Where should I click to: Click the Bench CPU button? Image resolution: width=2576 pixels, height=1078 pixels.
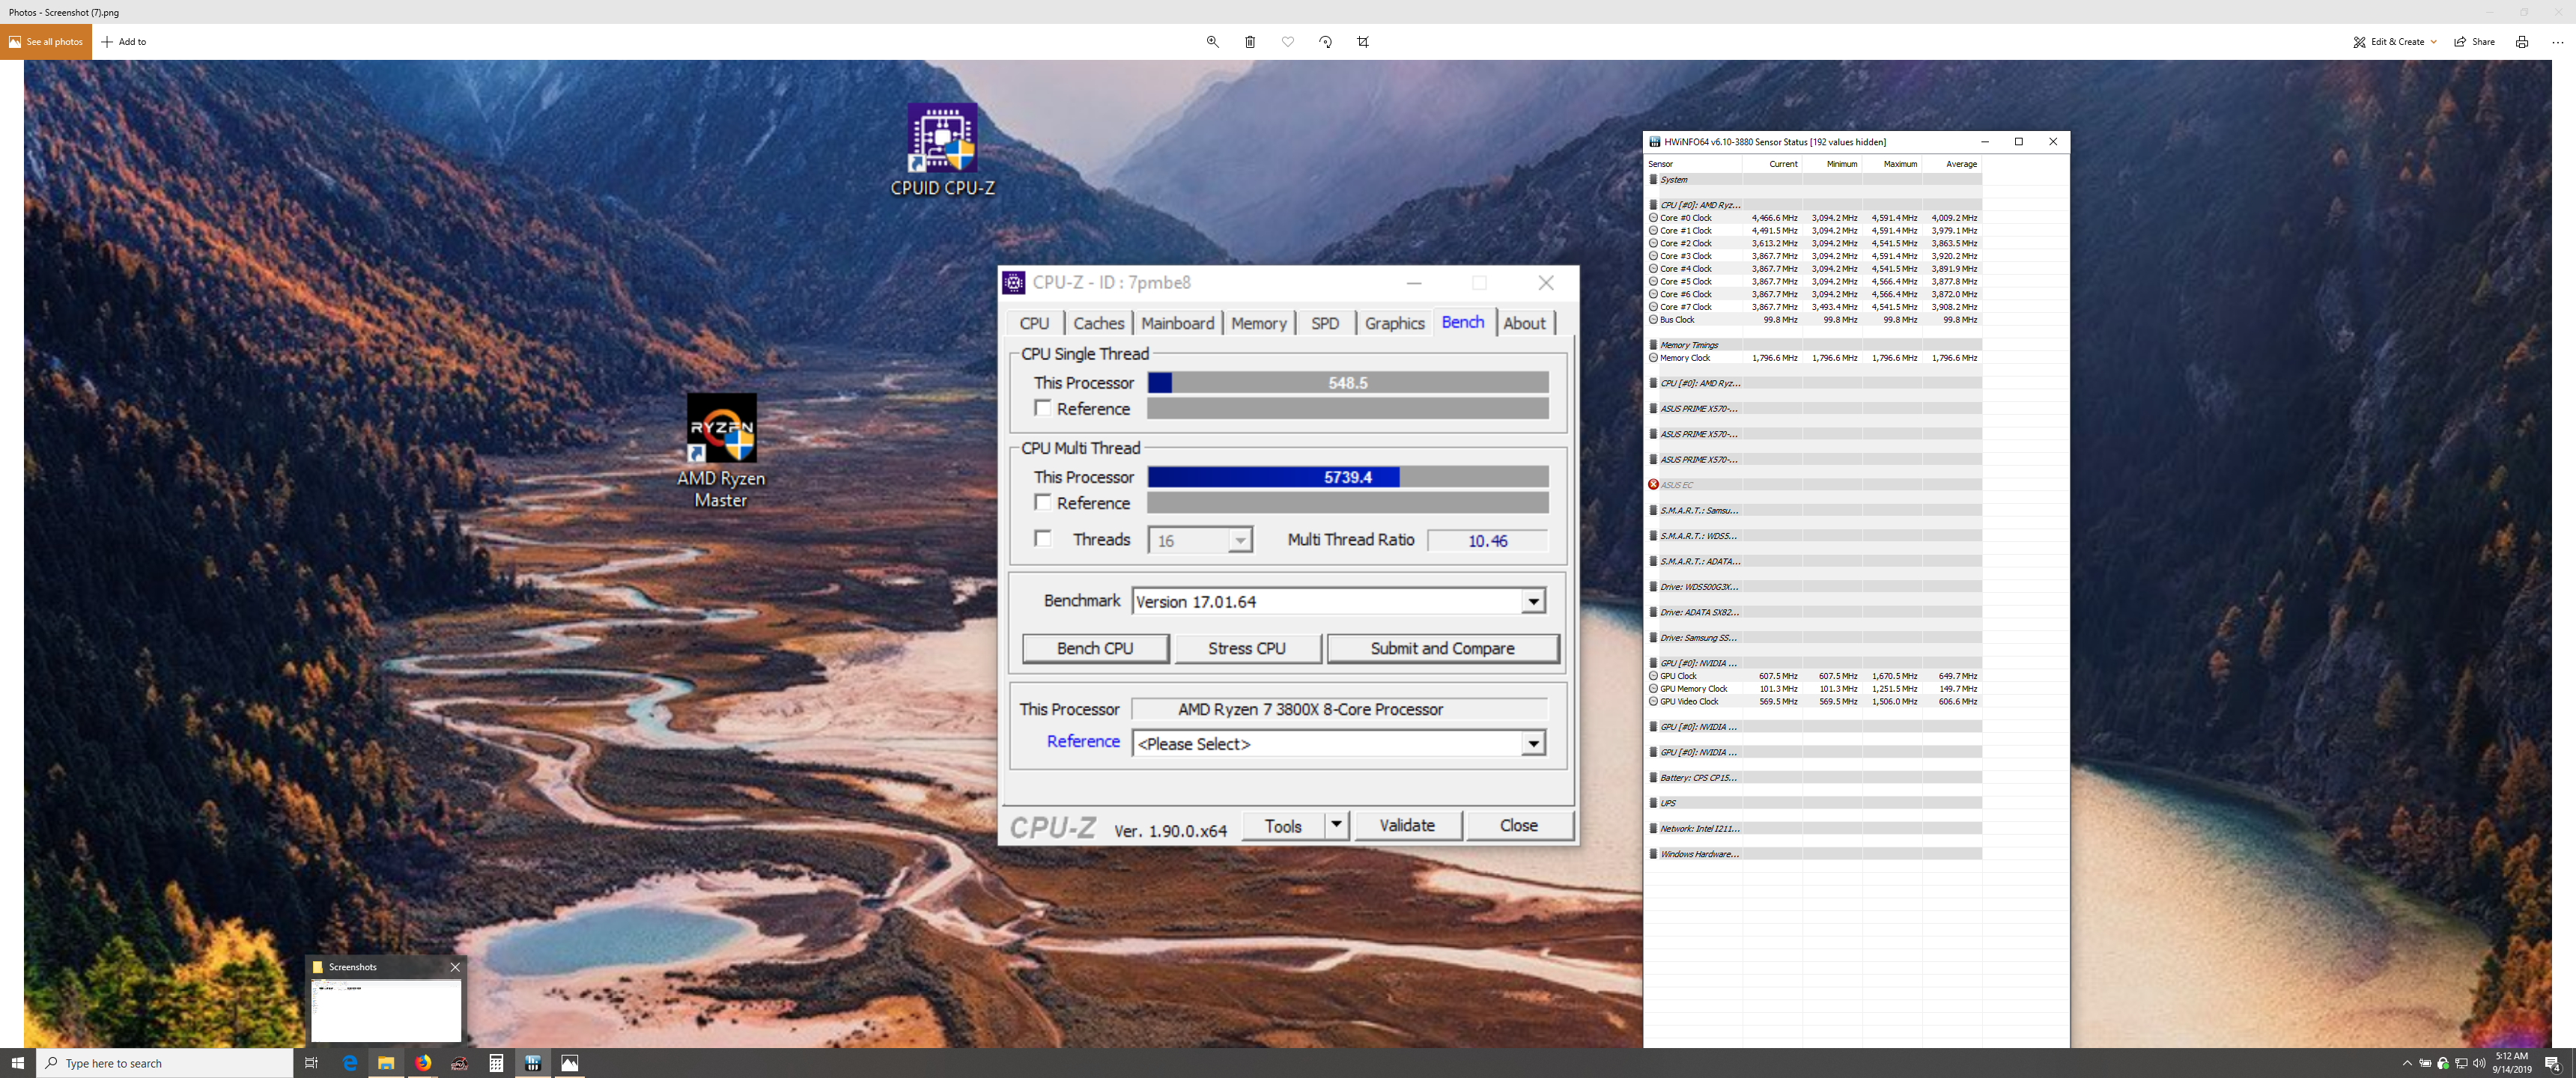coord(1095,648)
